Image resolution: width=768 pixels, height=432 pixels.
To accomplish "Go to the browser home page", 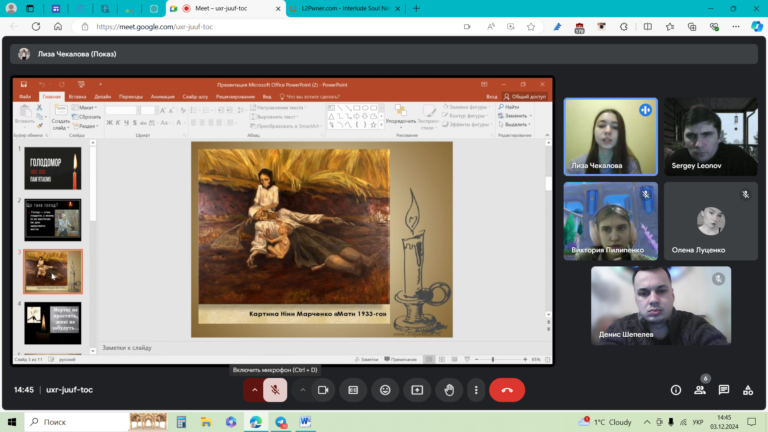I will point(58,26).
